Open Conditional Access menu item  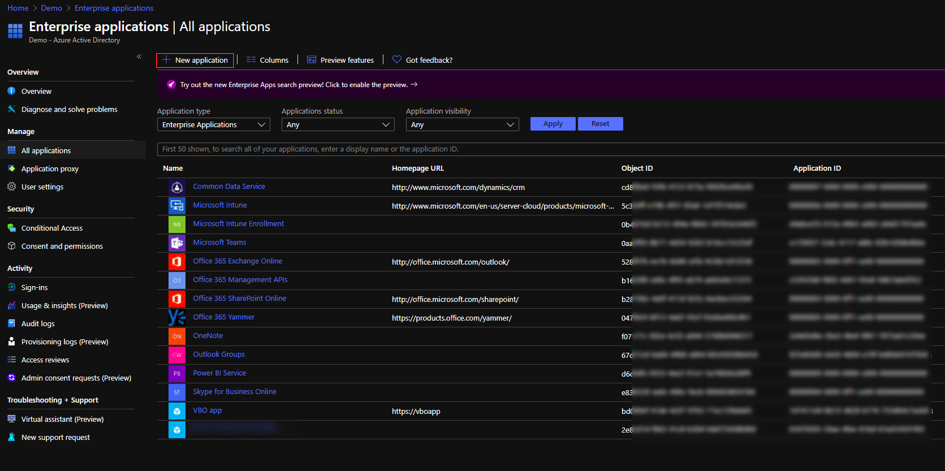pyautogui.click(x=52, y=228)
